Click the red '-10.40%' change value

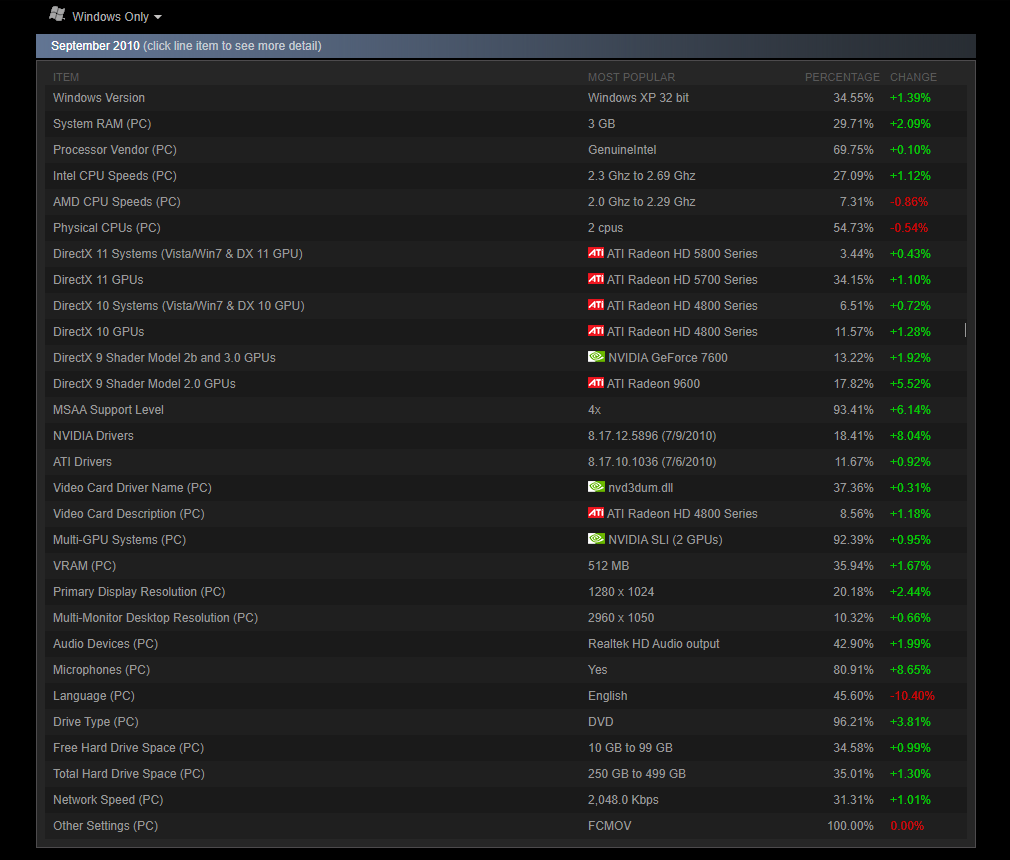[912, 696]
